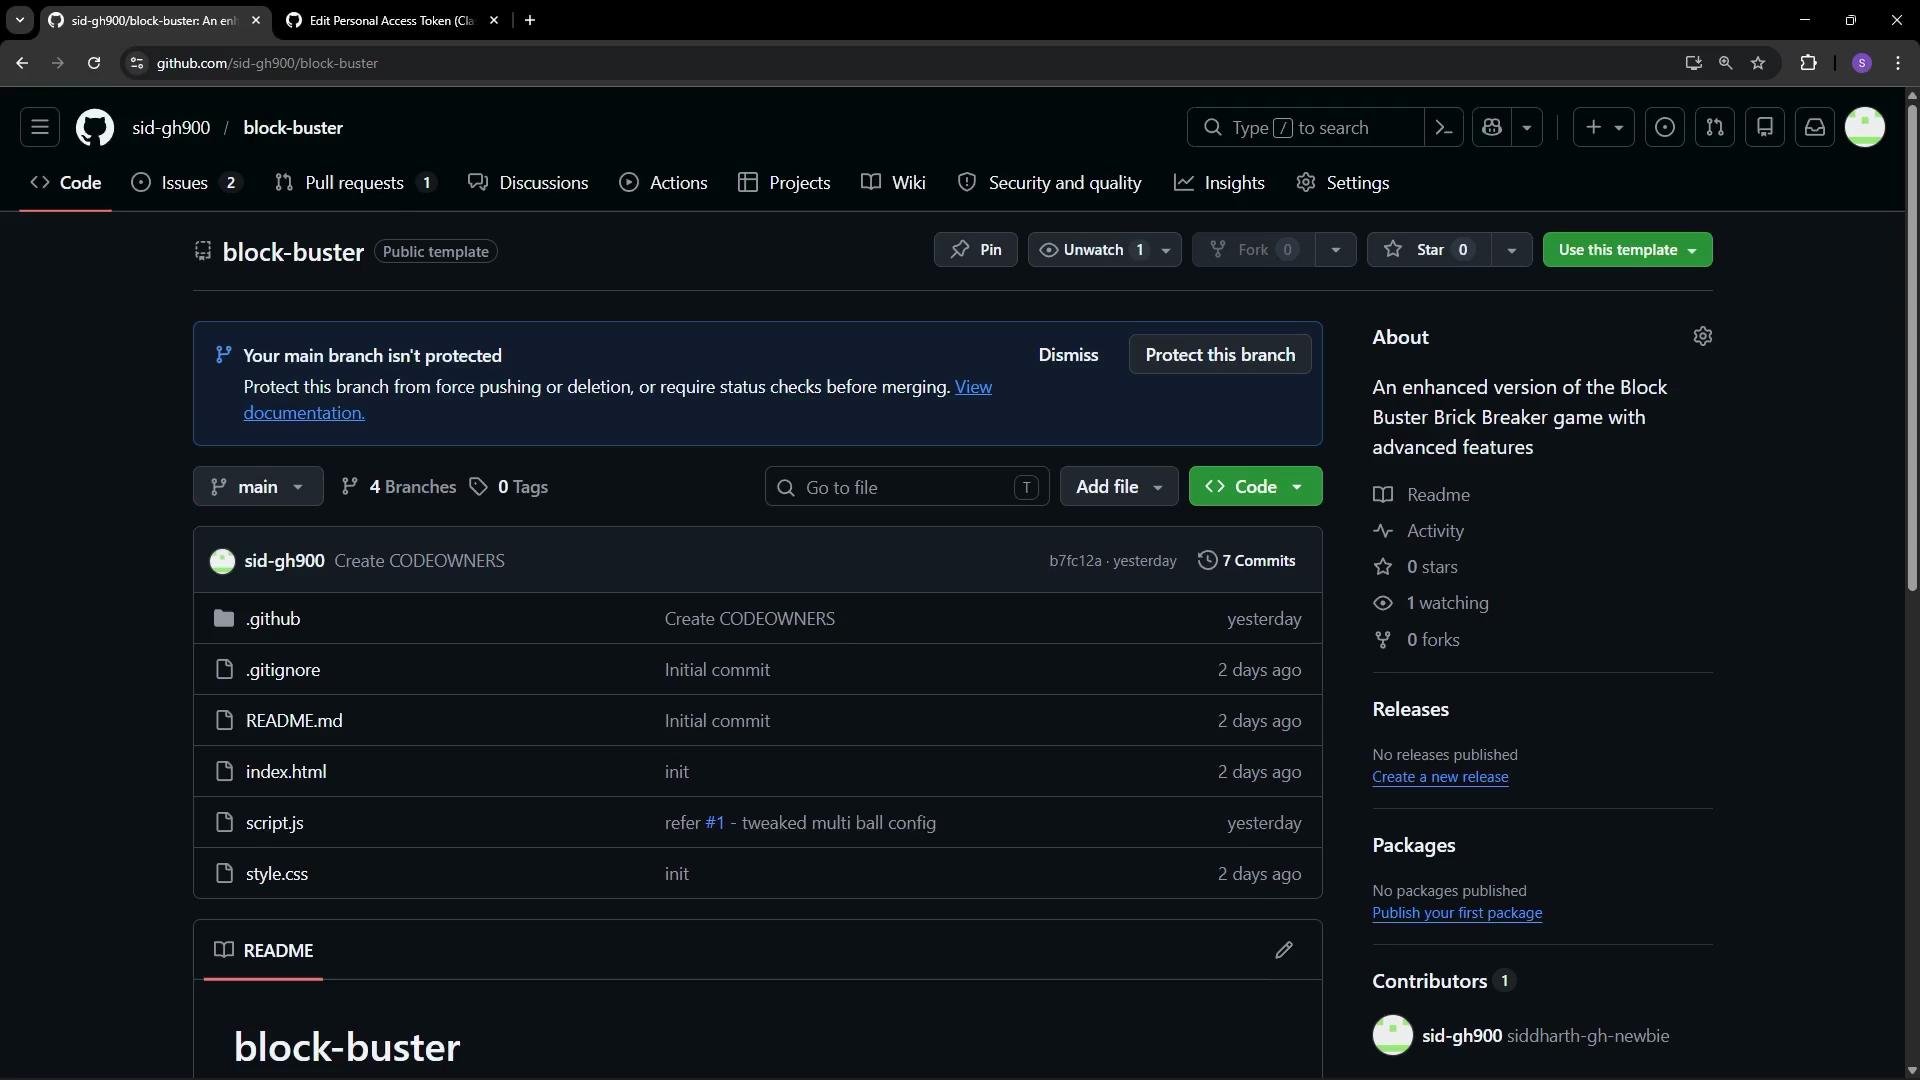Open contributor sid-gh900 profile

pos(1462,1036)
